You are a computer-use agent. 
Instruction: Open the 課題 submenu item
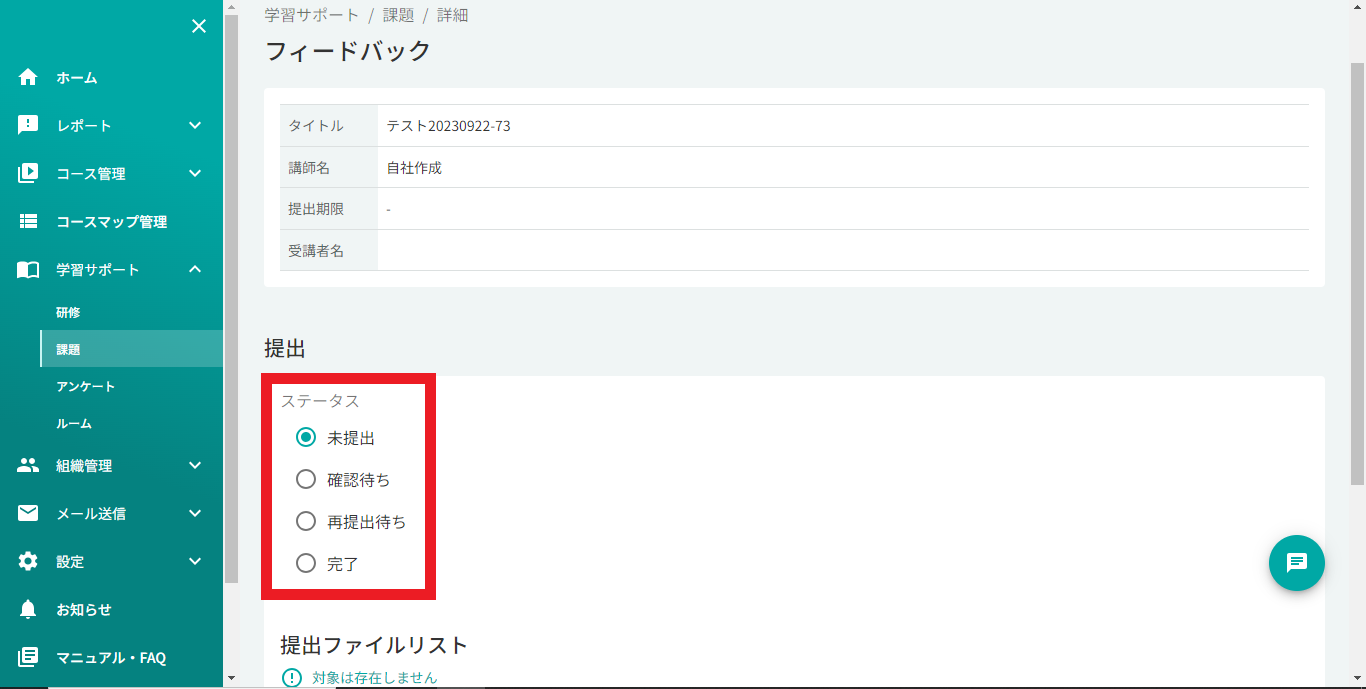tap(68, 349)
